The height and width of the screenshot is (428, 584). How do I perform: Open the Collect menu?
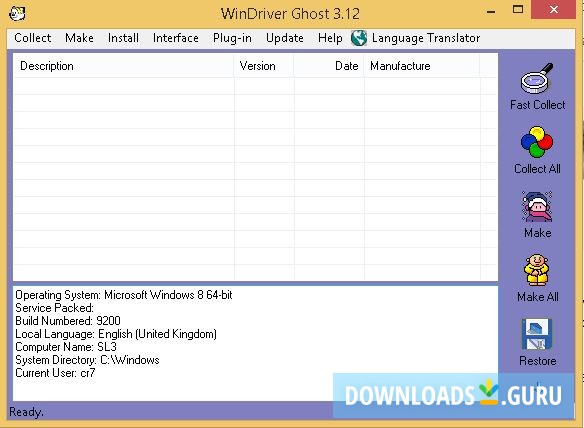pyautogui.click(x=33, y=38)
